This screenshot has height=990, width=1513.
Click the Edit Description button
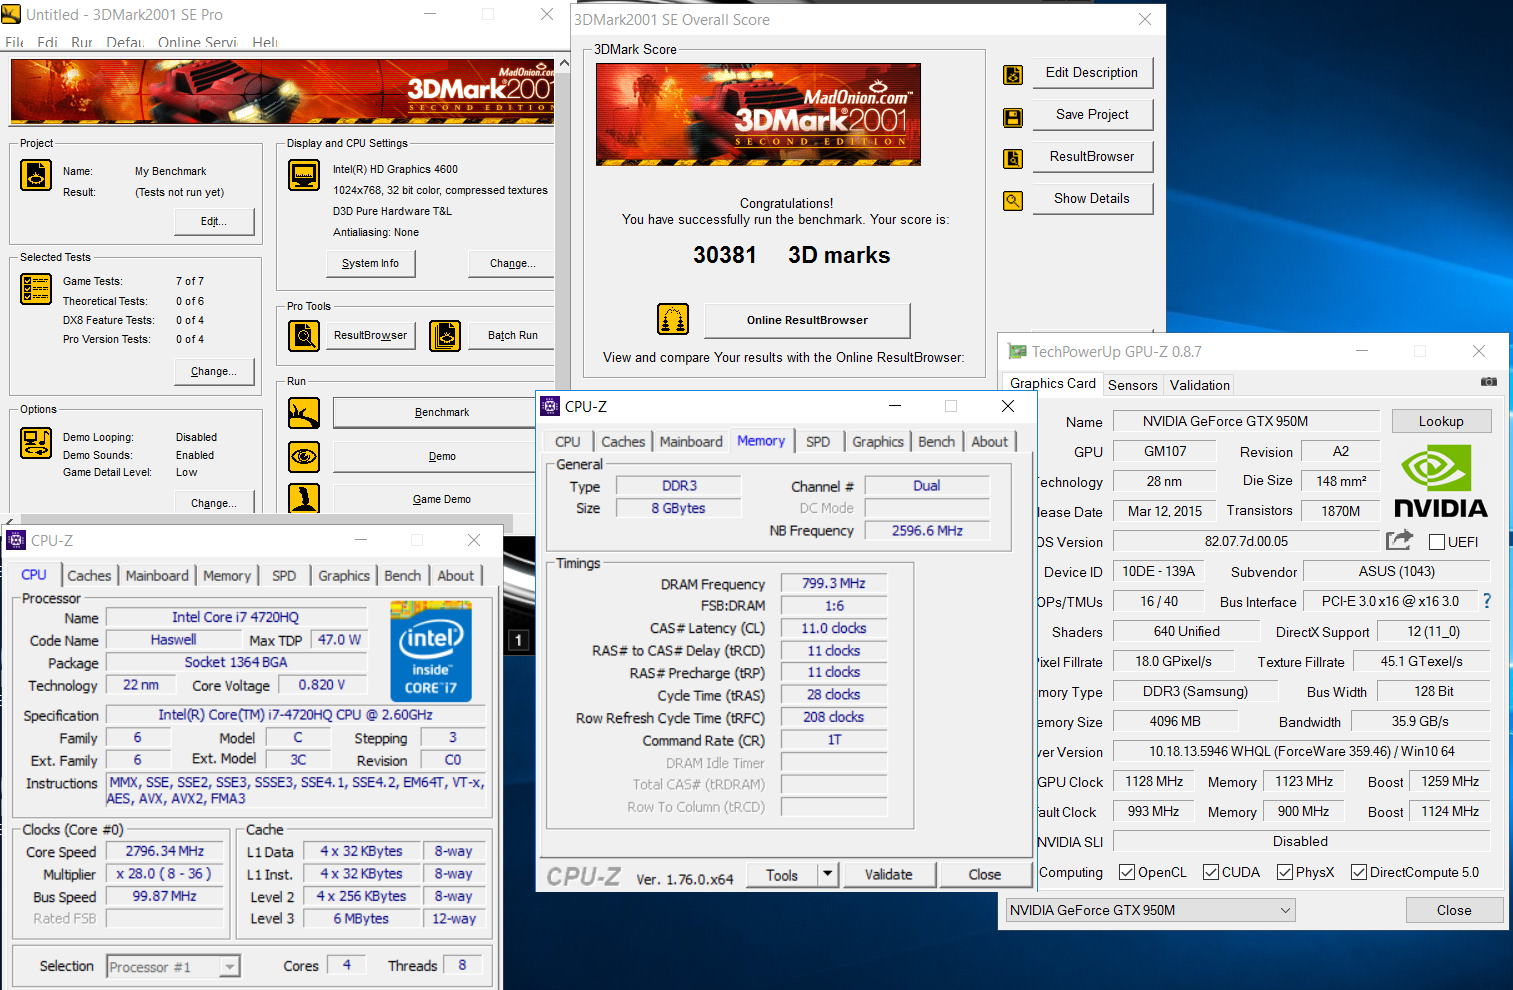coord(1092,72)
